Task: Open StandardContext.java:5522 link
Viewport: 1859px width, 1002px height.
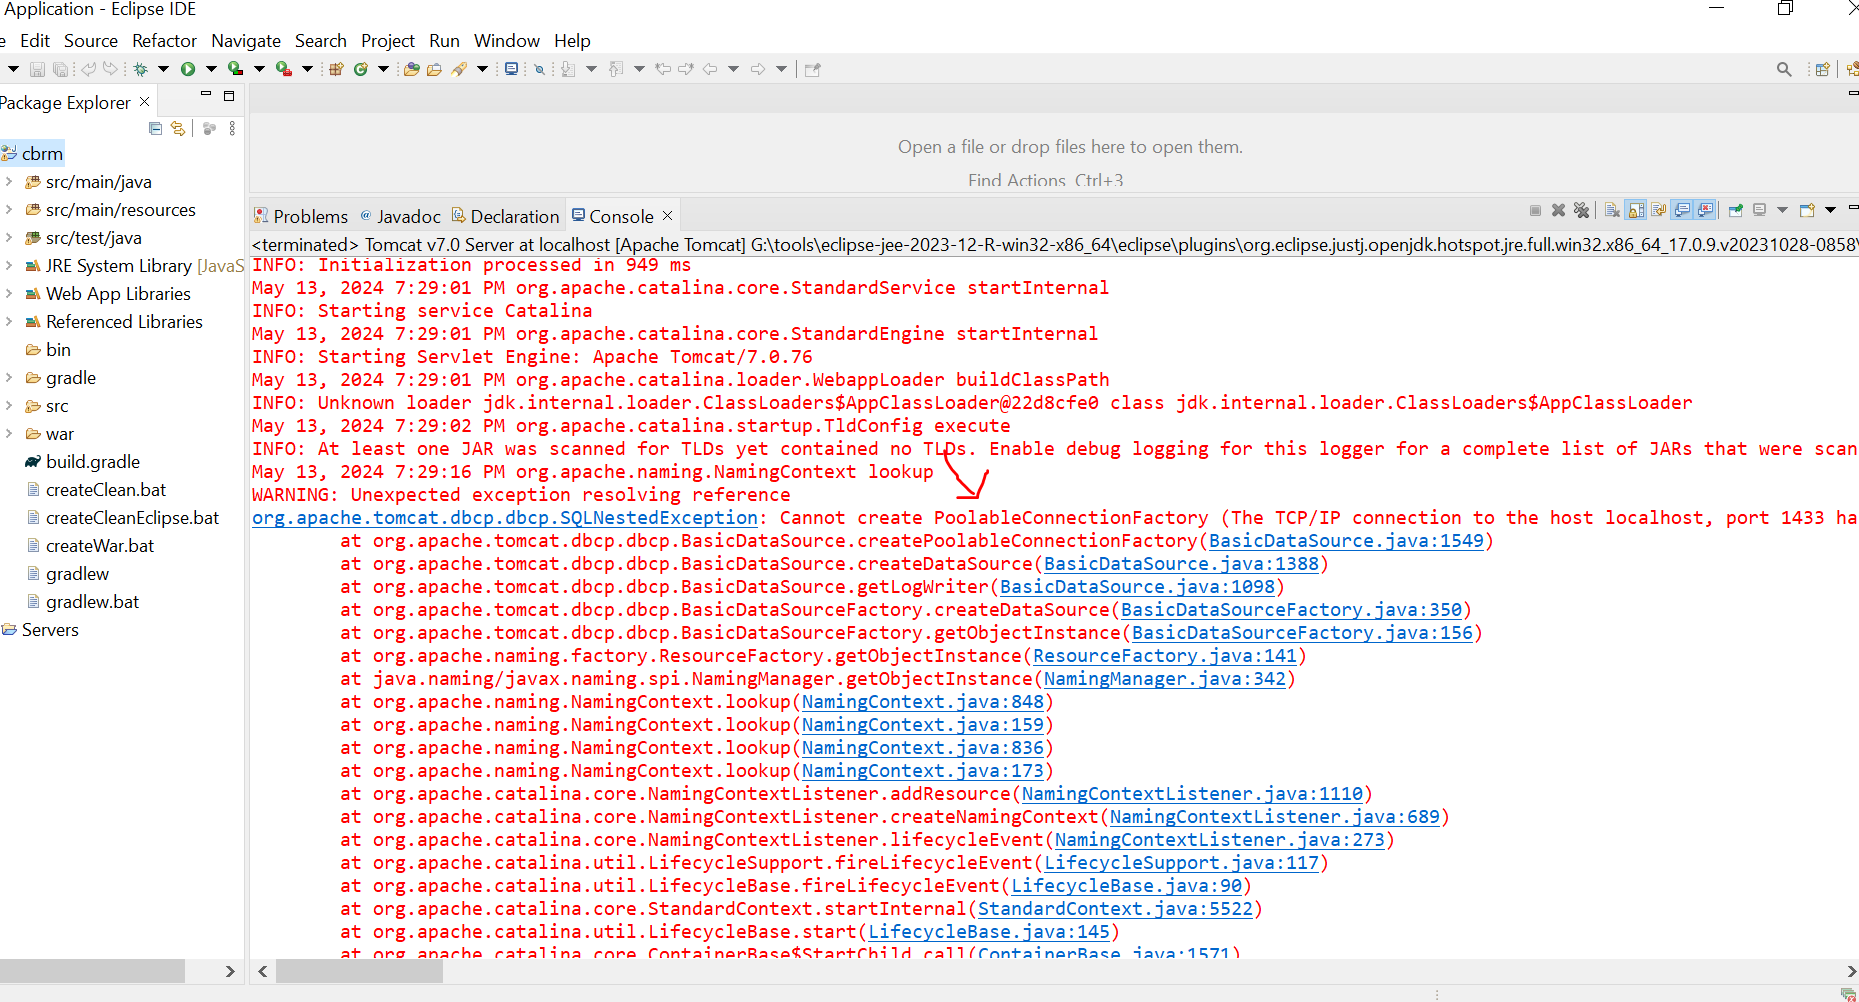Action: tap(1115, 909)
